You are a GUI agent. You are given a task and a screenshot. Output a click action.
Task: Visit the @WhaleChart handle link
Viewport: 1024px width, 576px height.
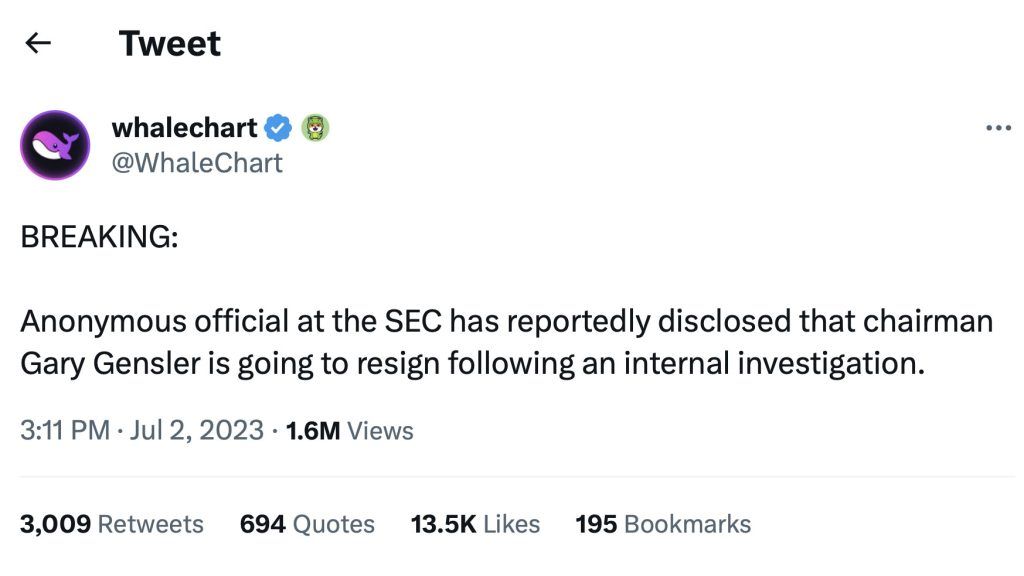[197, 162]
